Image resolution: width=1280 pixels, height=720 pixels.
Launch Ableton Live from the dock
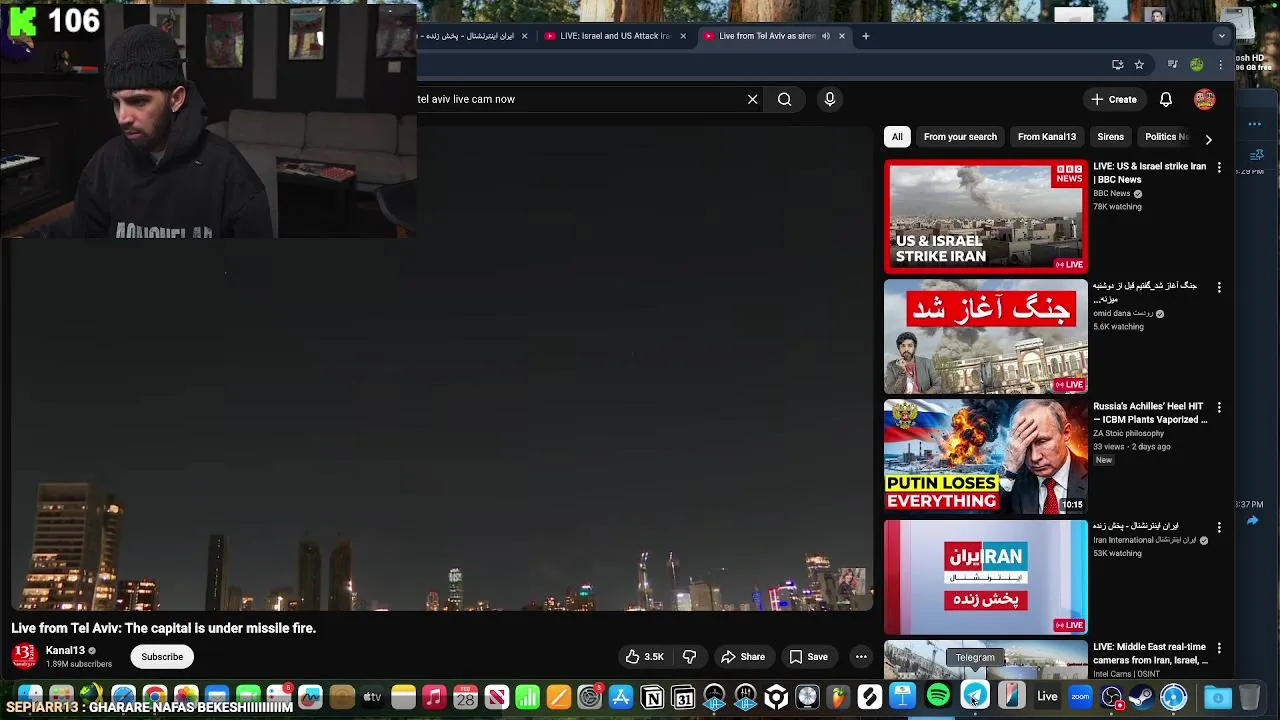pos(1047,697)
